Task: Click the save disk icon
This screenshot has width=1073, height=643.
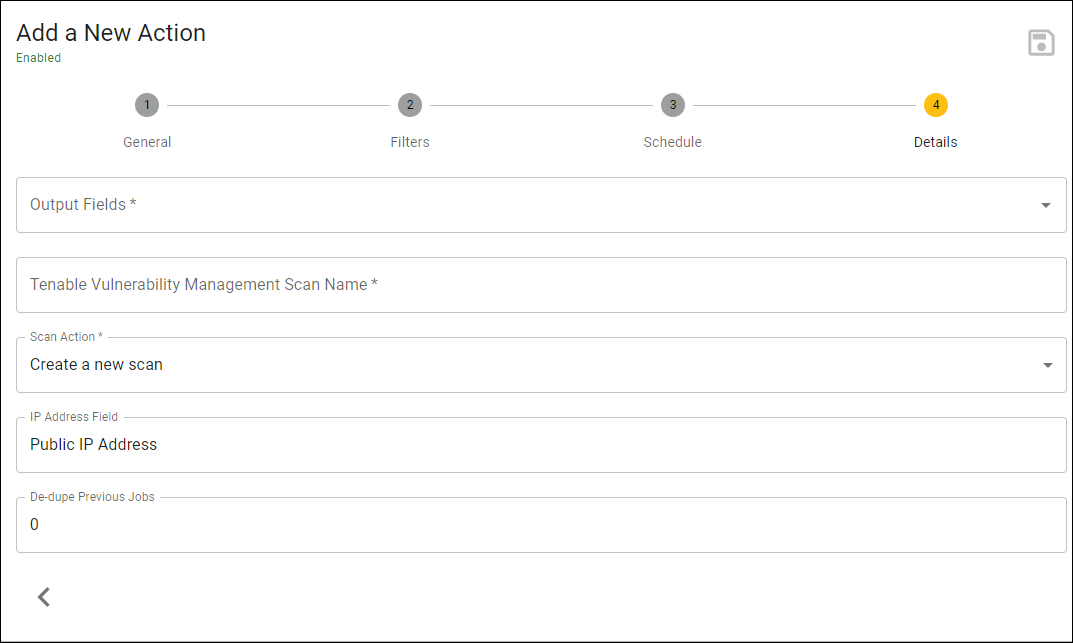Action: coord(1041,43)
